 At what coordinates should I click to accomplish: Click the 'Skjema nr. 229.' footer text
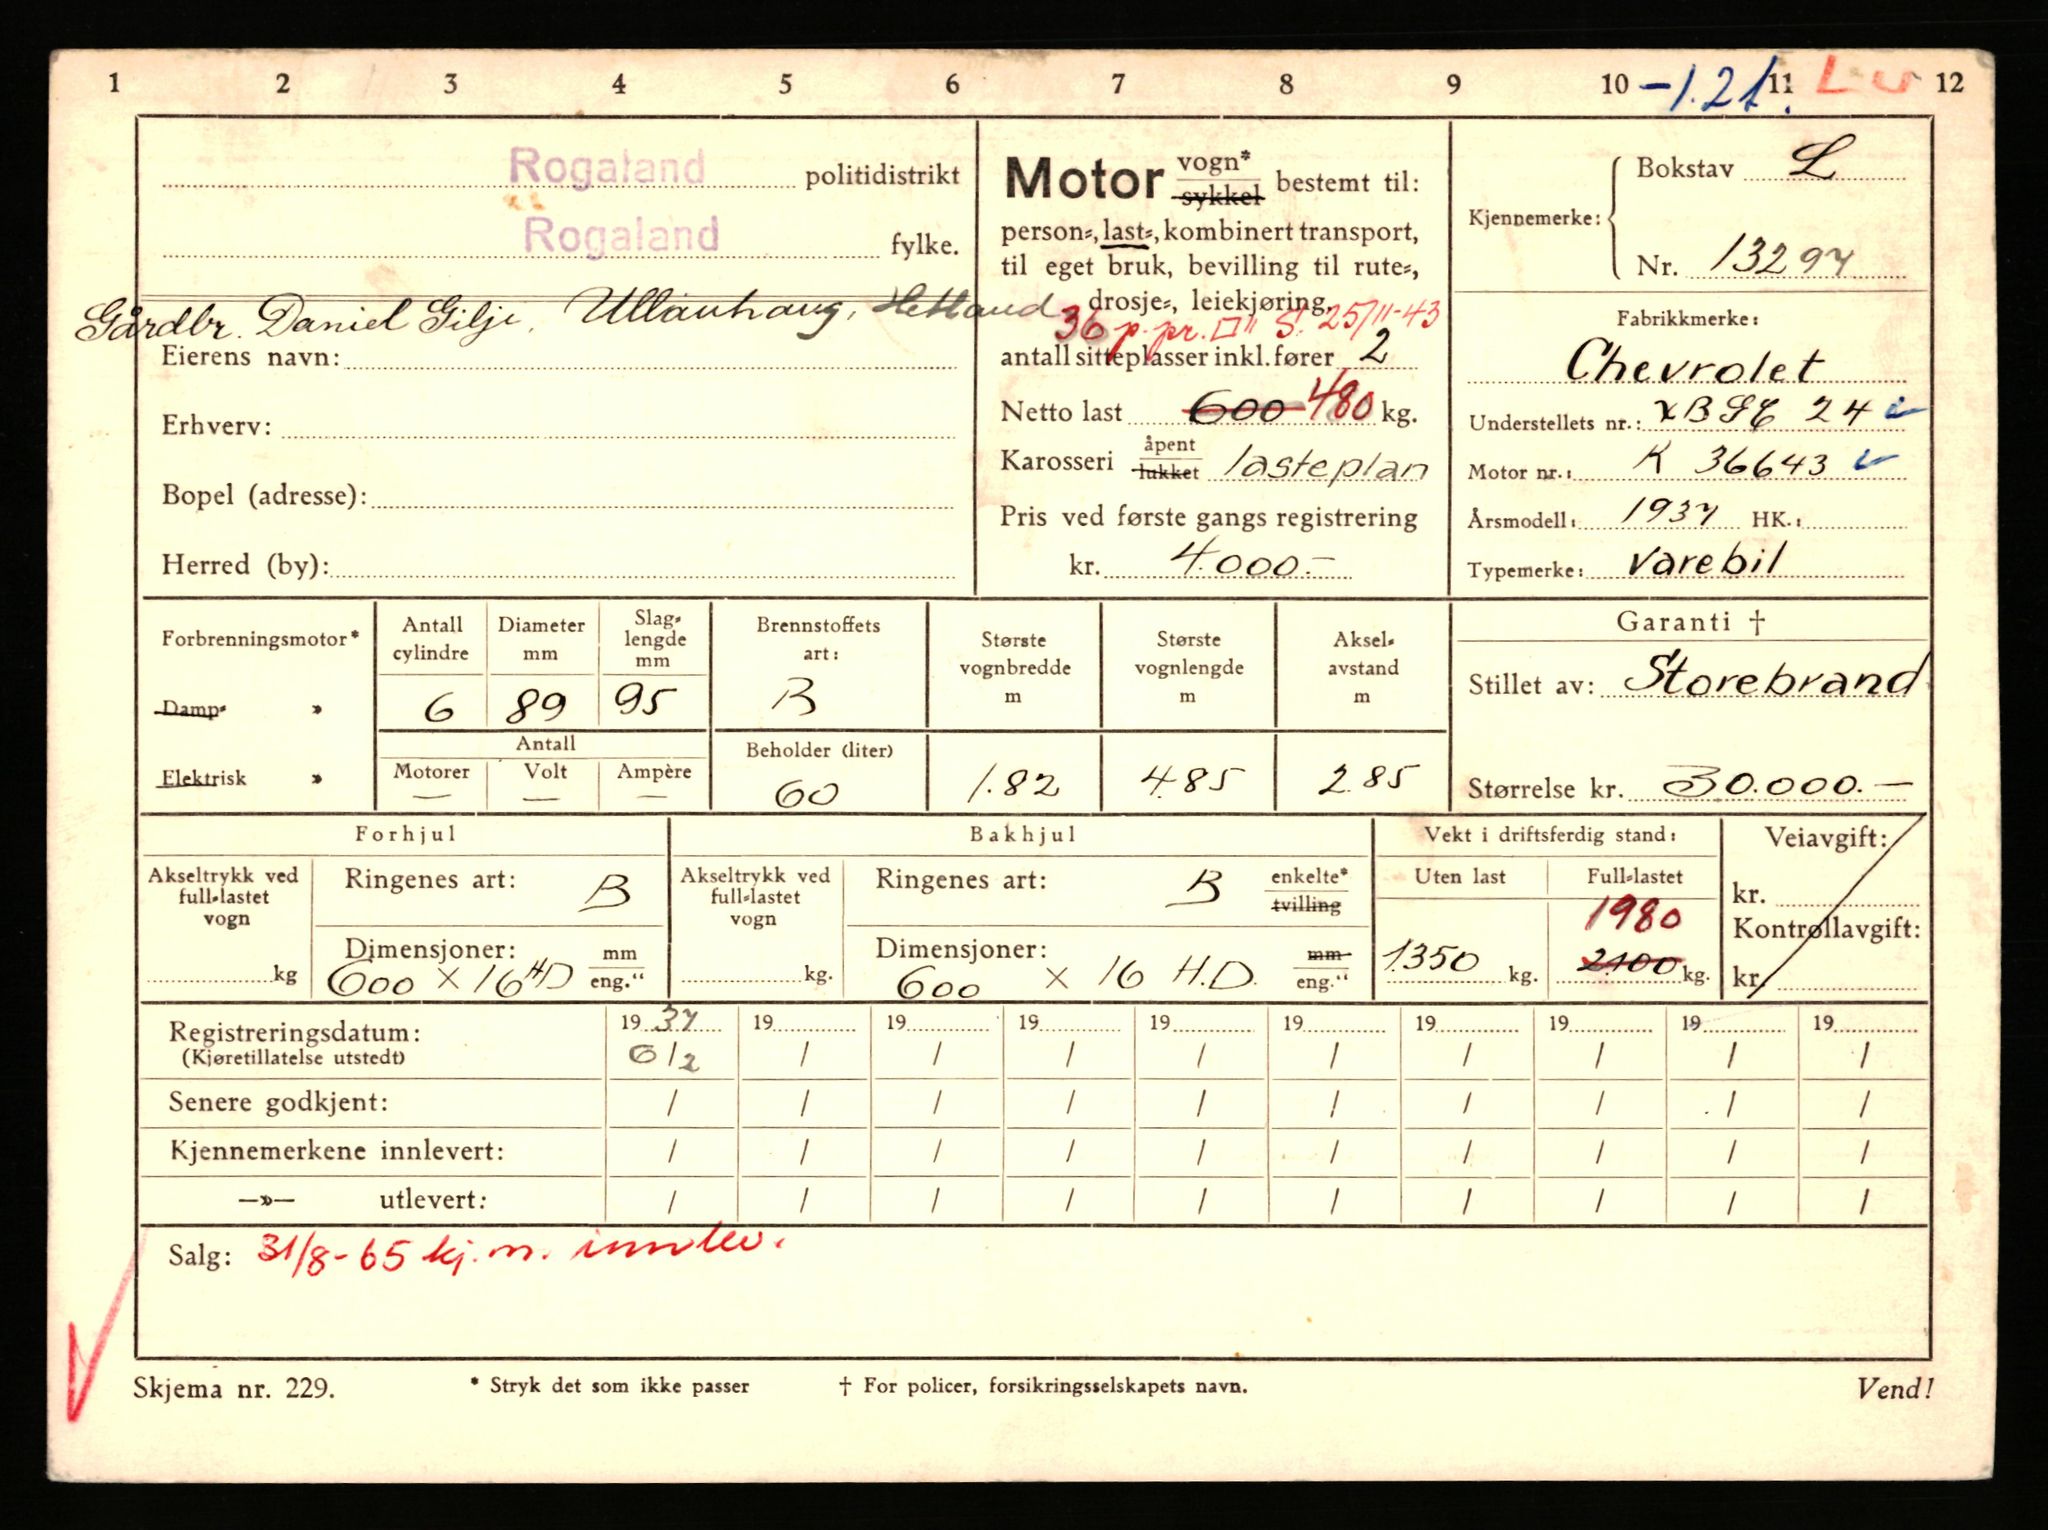234,1388
